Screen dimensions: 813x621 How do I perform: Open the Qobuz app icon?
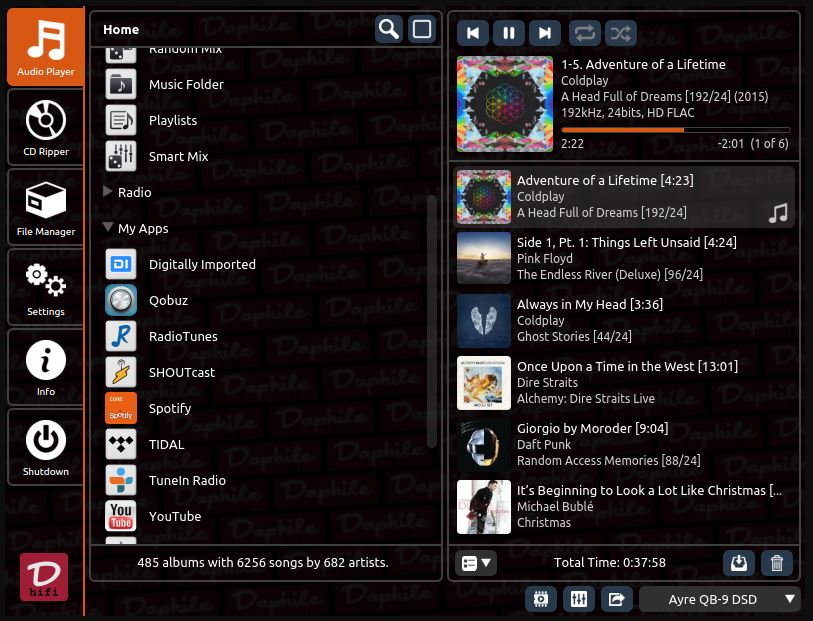click(121, 300)
